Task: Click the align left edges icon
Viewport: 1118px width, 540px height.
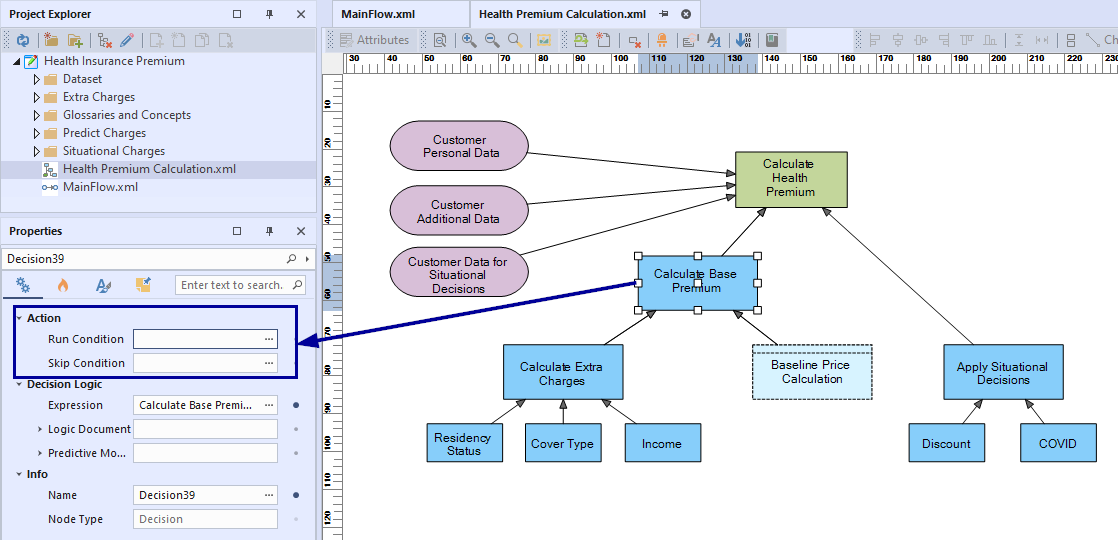Action: pyautogui.click(x=875, y=40)
